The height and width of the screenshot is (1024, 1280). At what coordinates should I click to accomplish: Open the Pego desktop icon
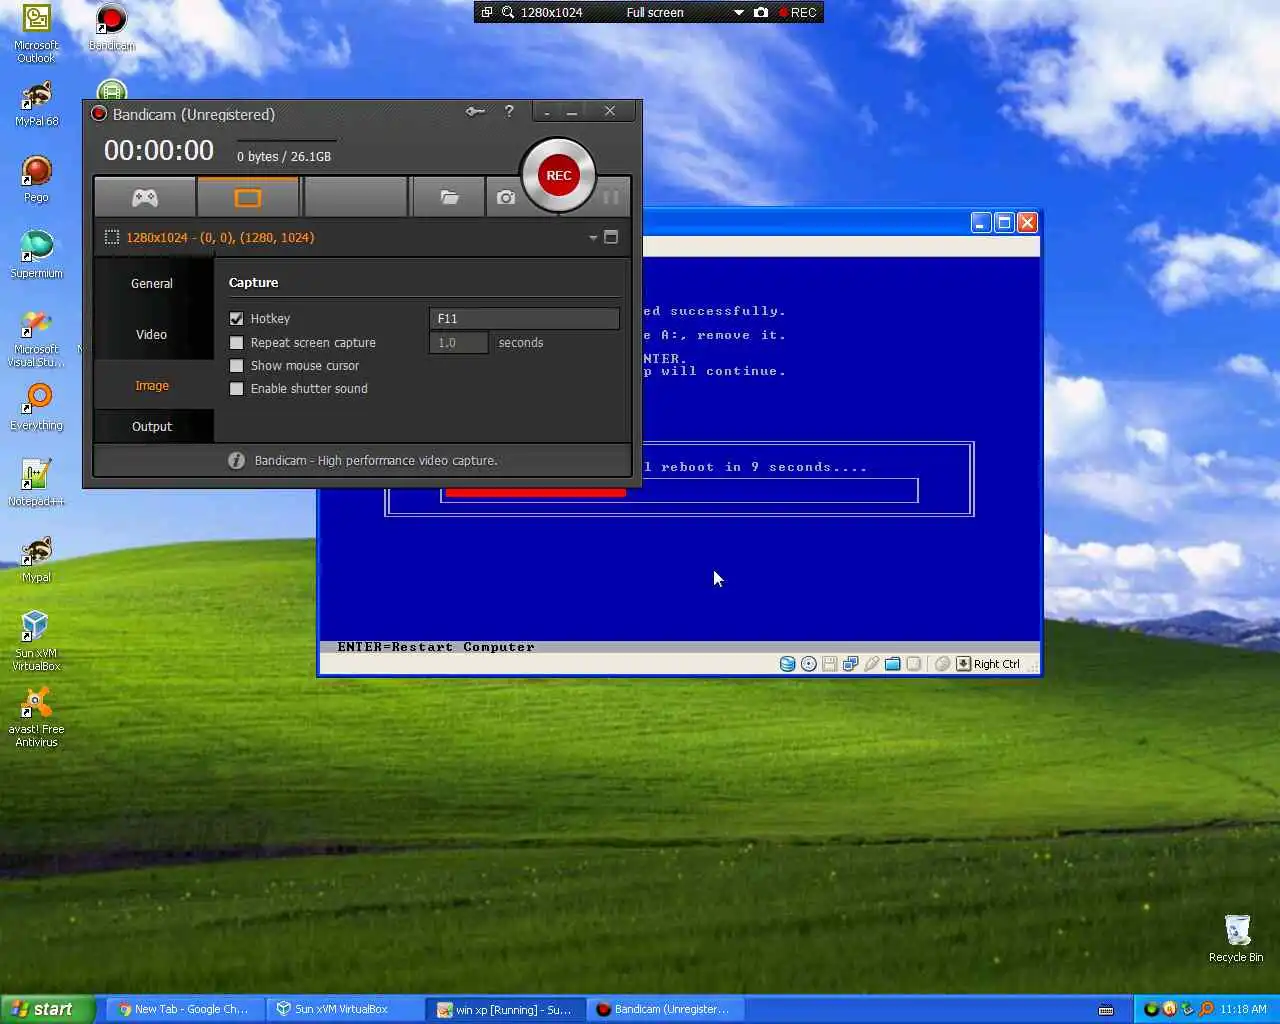37,179
